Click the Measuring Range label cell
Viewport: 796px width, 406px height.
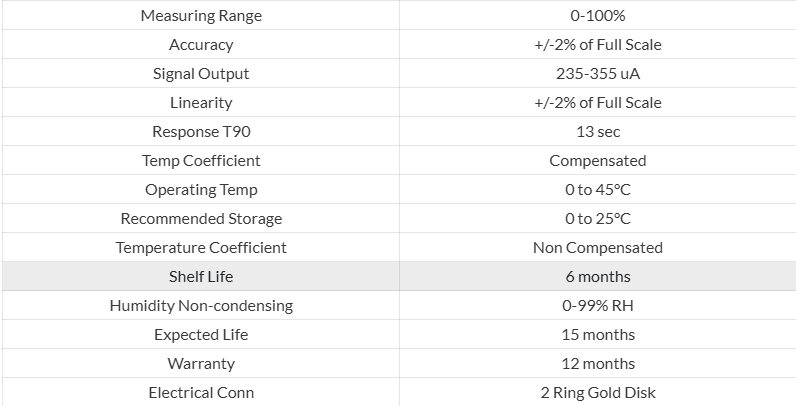201,16
